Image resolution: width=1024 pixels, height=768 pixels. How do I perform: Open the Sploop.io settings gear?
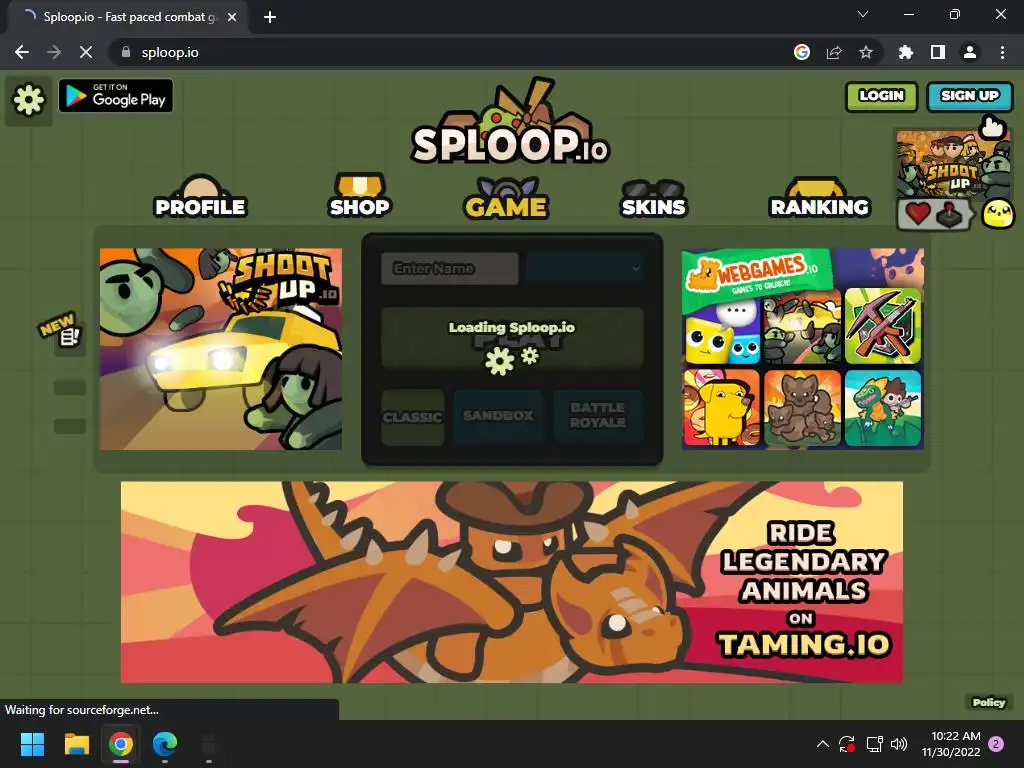(29, 100)
